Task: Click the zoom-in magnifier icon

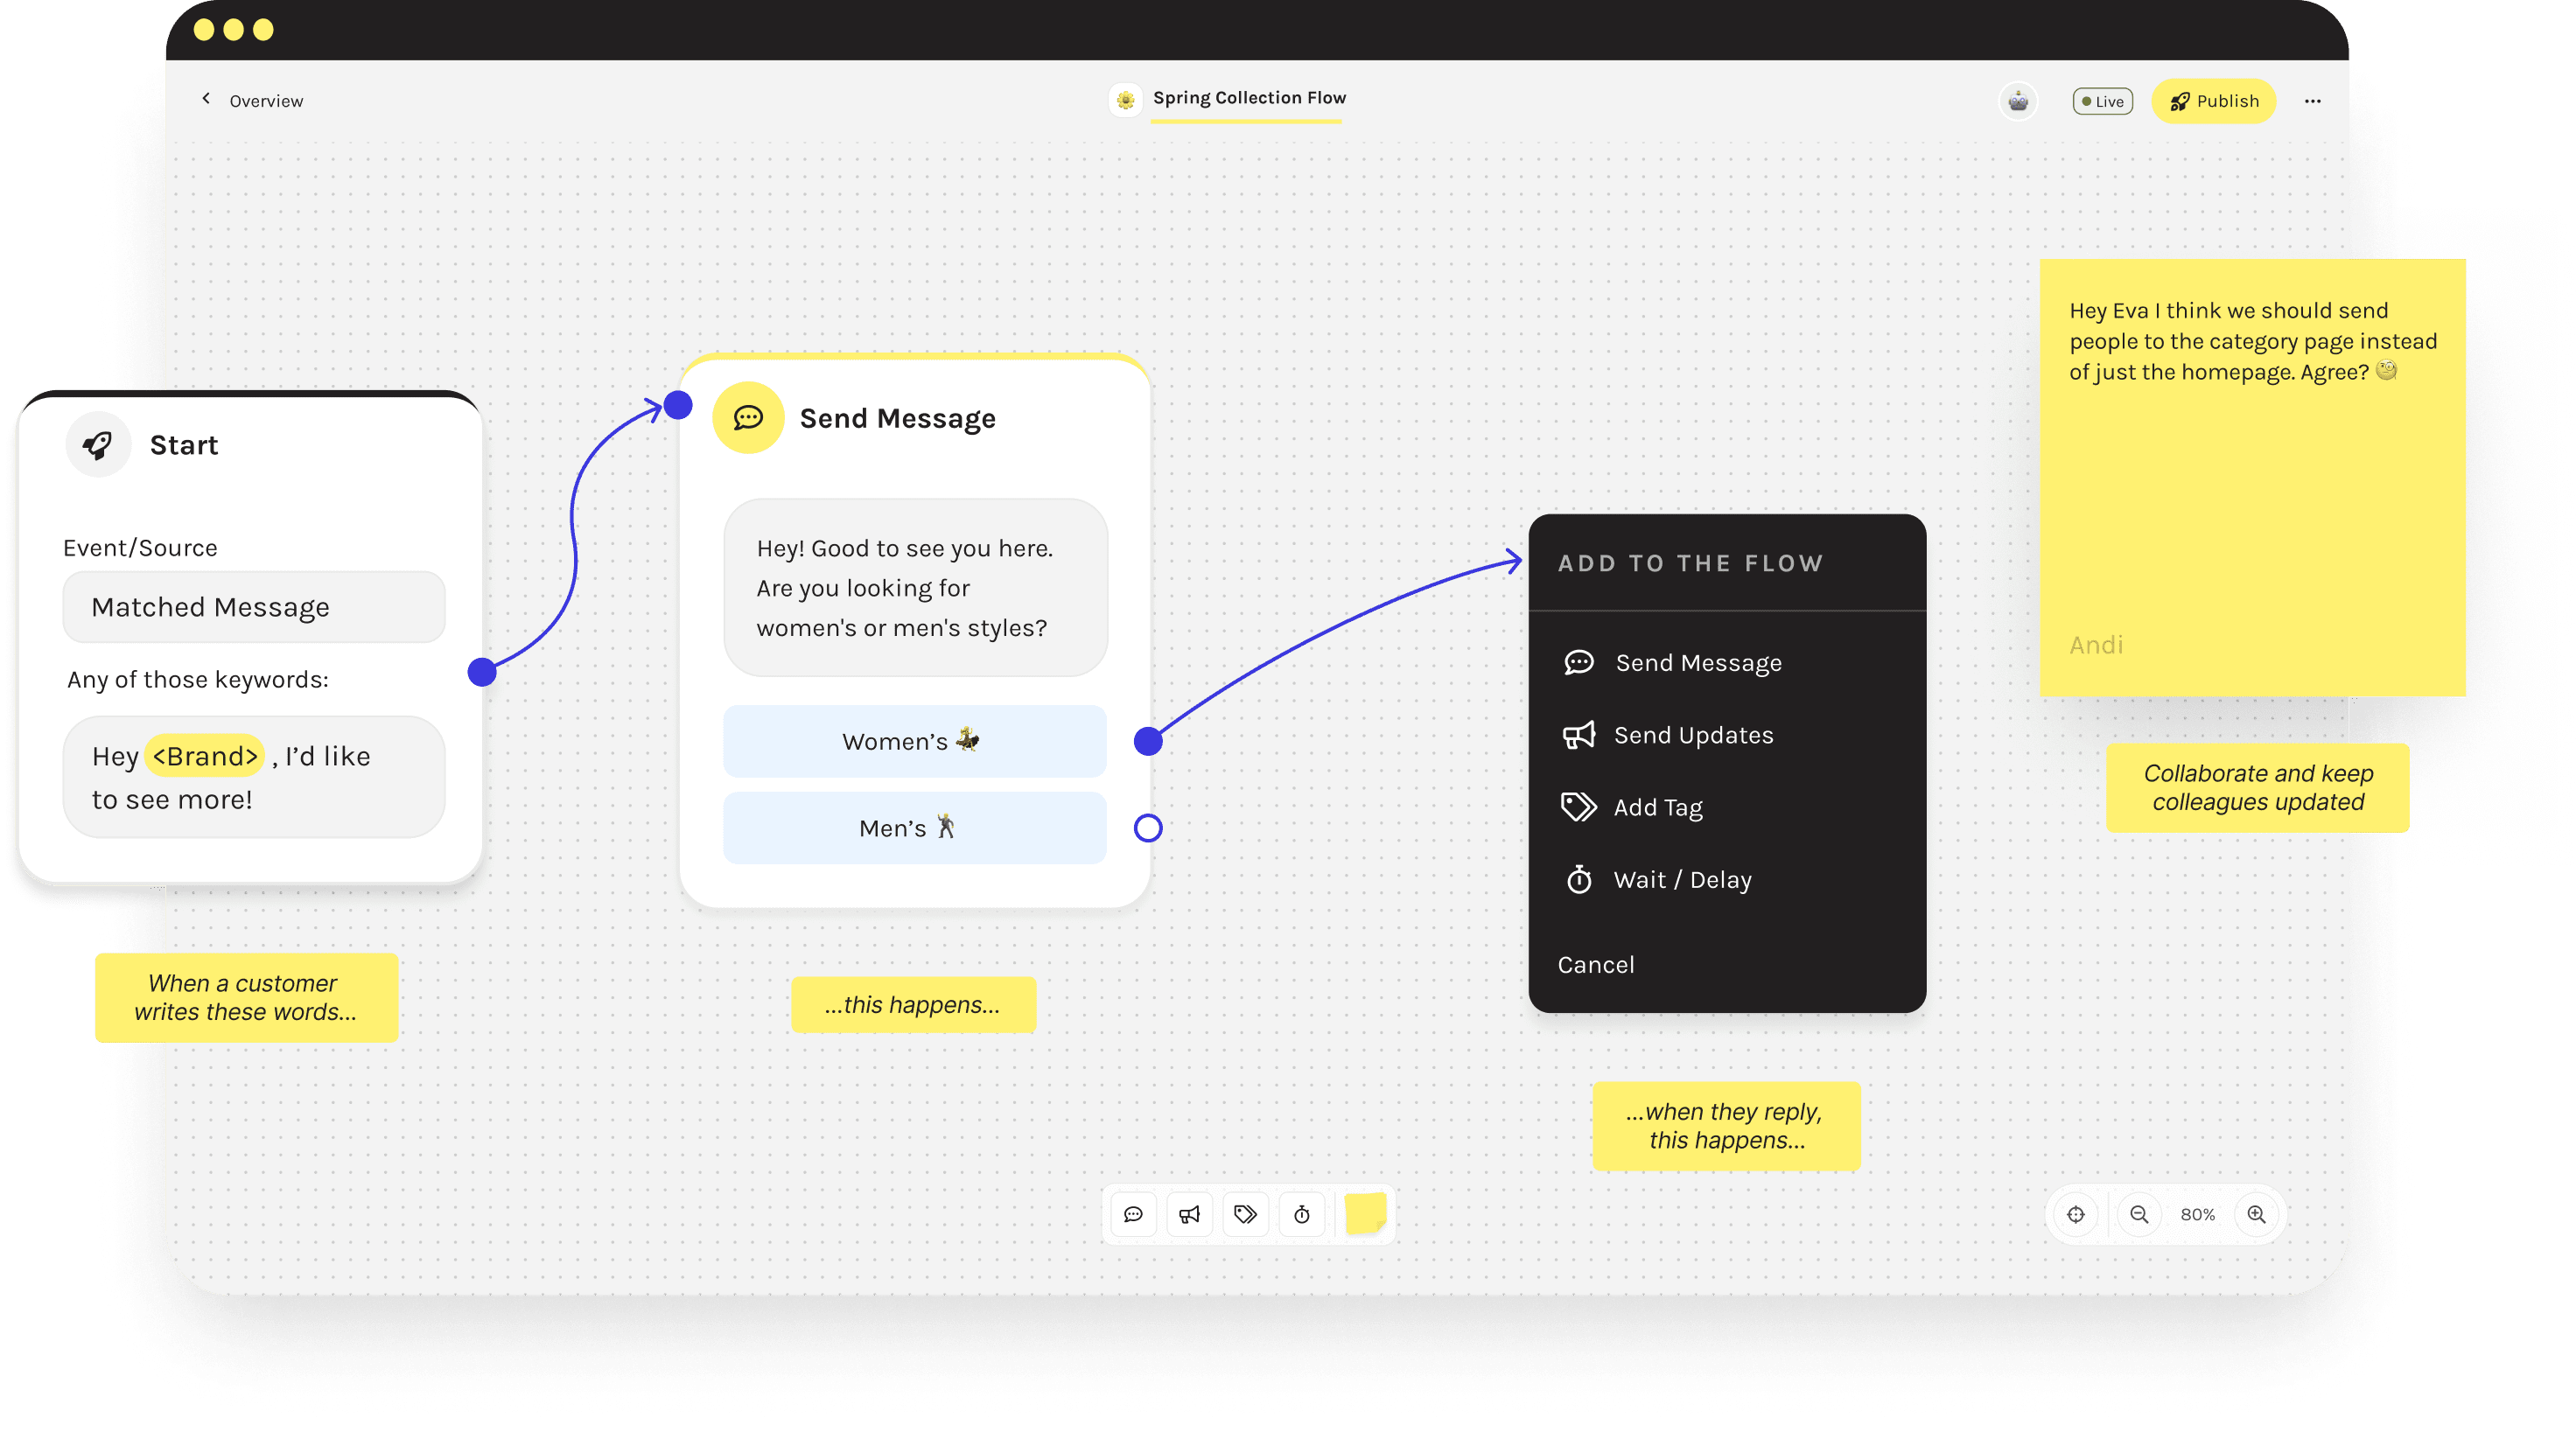Action: (2257, 1212)
